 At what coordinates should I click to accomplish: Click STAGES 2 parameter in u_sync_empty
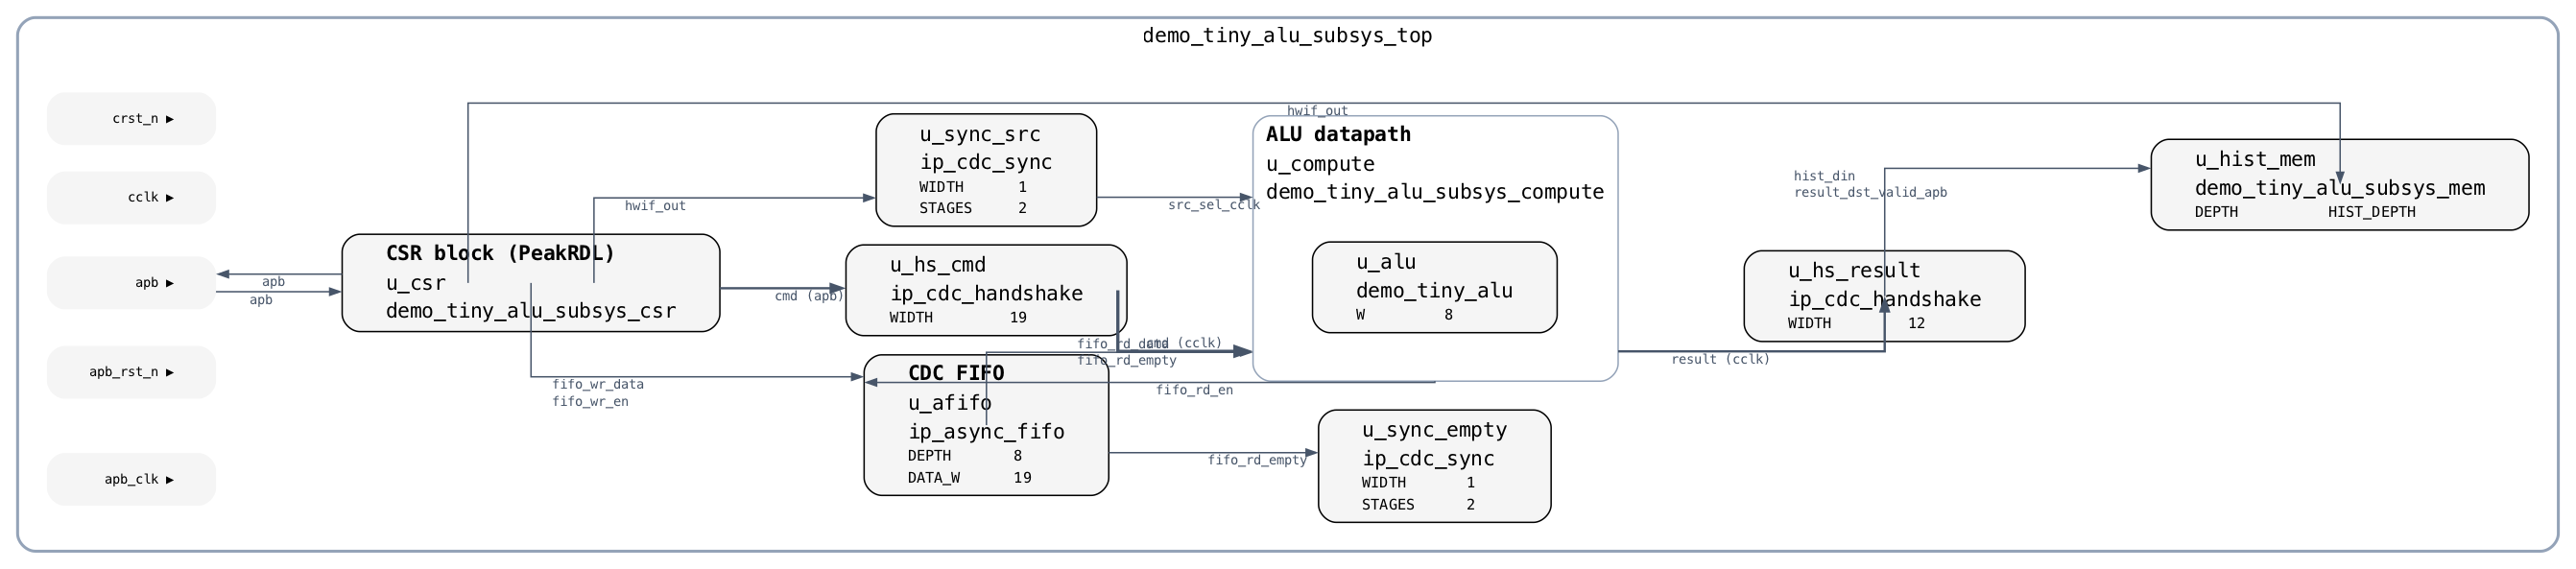(1418, 505)
